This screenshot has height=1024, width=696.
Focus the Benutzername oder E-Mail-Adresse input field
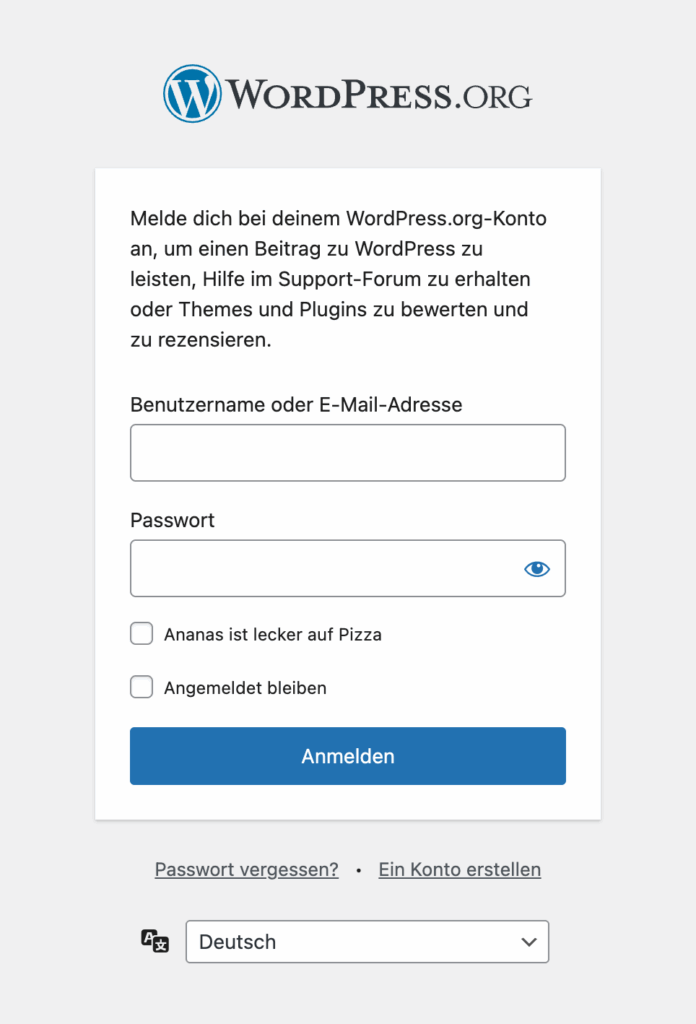347,453
